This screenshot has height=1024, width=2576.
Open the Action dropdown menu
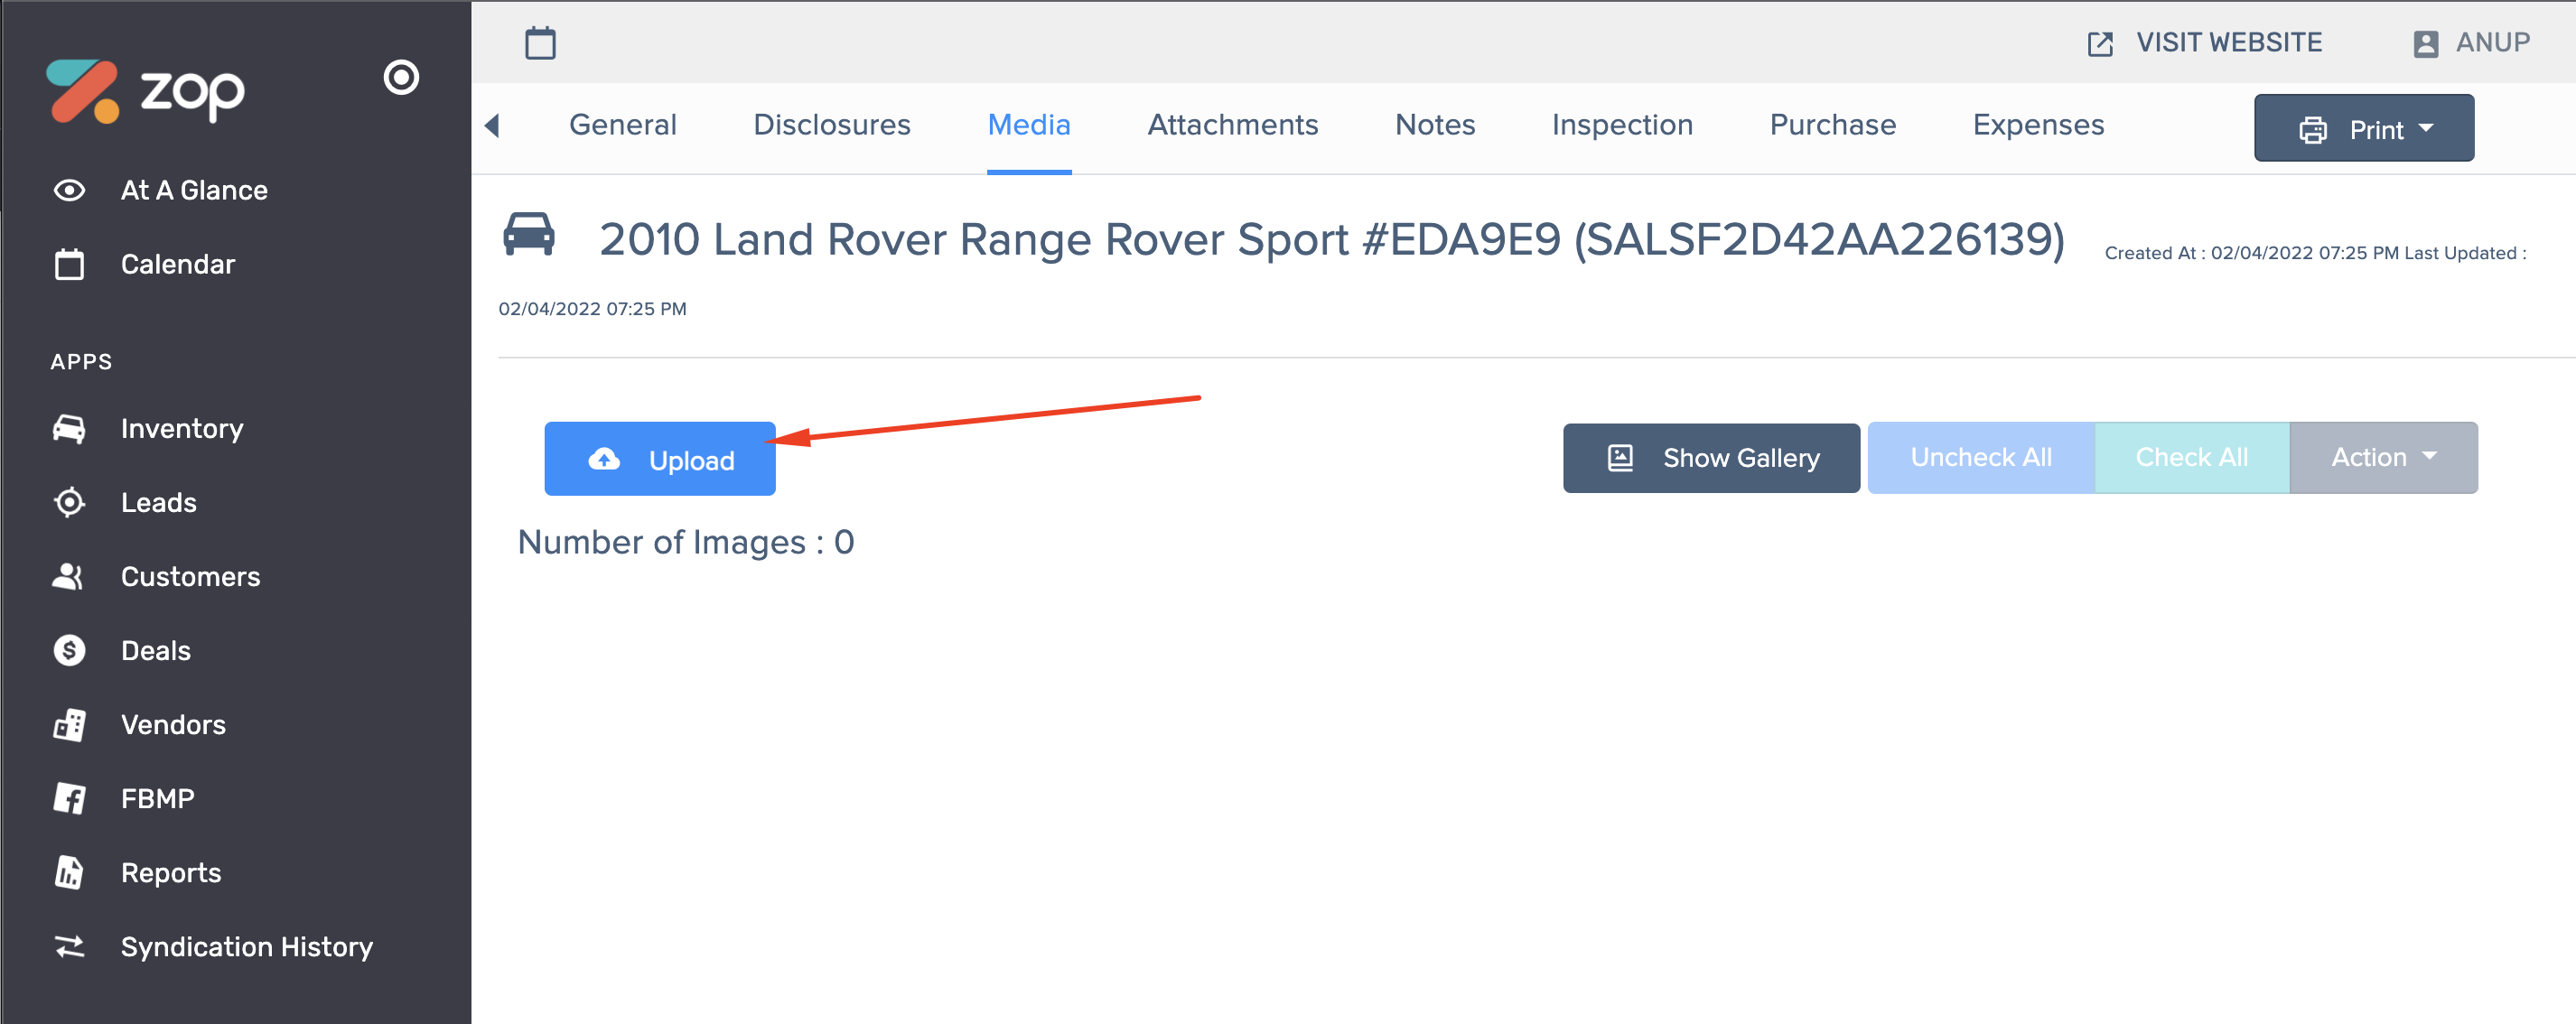[2383, 457]
